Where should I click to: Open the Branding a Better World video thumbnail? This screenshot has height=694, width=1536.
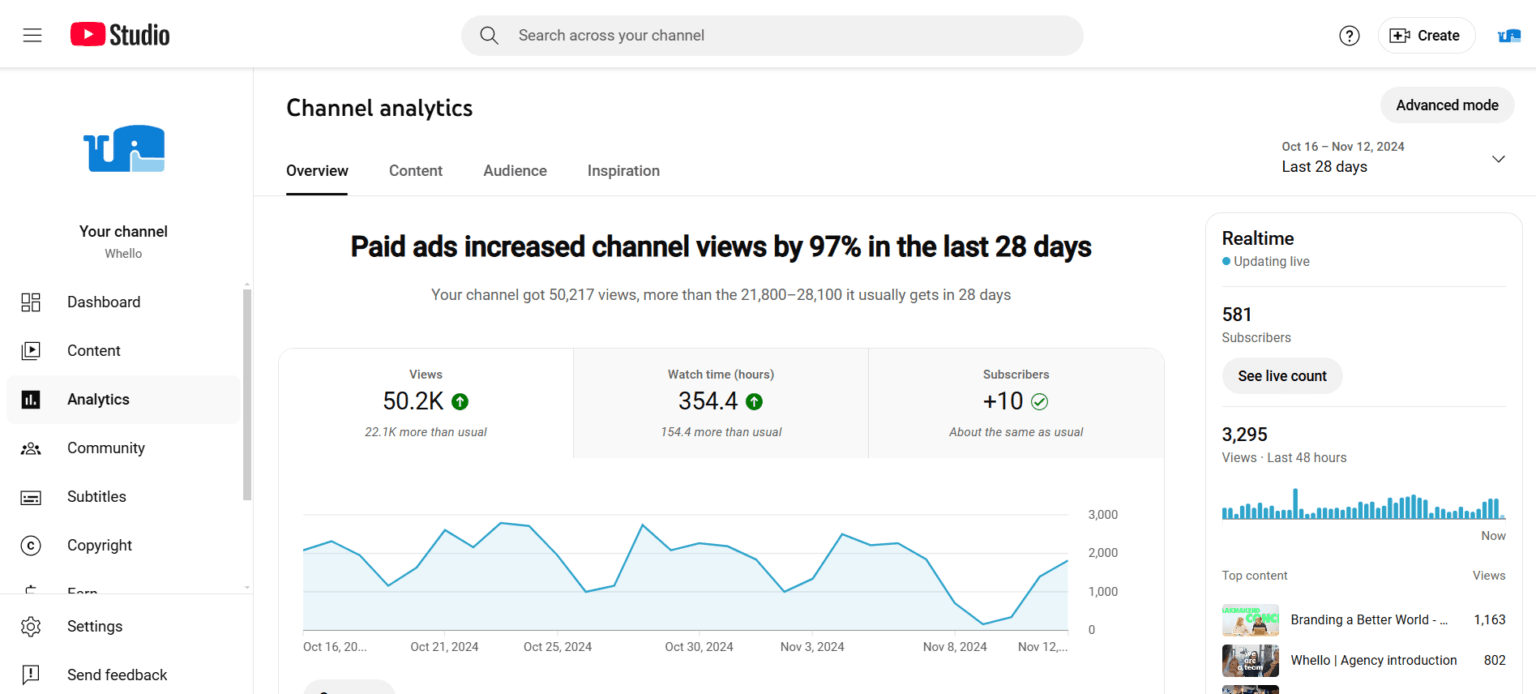click(1250, 620)
